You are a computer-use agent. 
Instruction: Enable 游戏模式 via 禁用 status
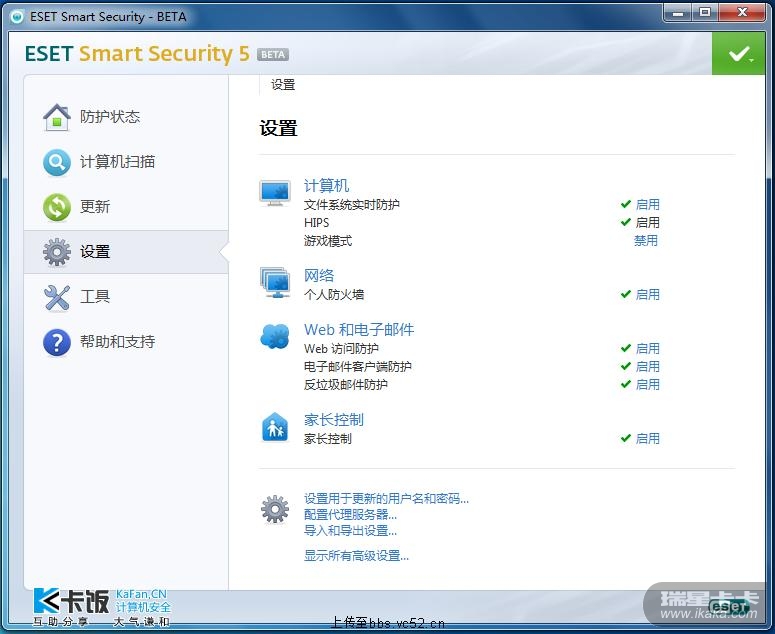tap(646, 241)
